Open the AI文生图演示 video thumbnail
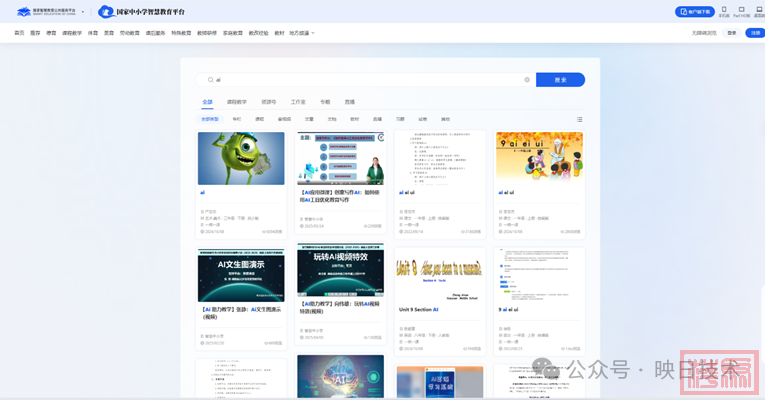This screenshot has width=765, height=400. click(x=241, y=275)
